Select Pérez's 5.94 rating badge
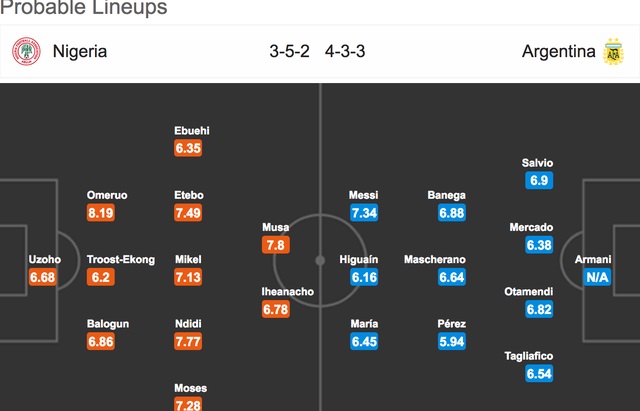 452,342
